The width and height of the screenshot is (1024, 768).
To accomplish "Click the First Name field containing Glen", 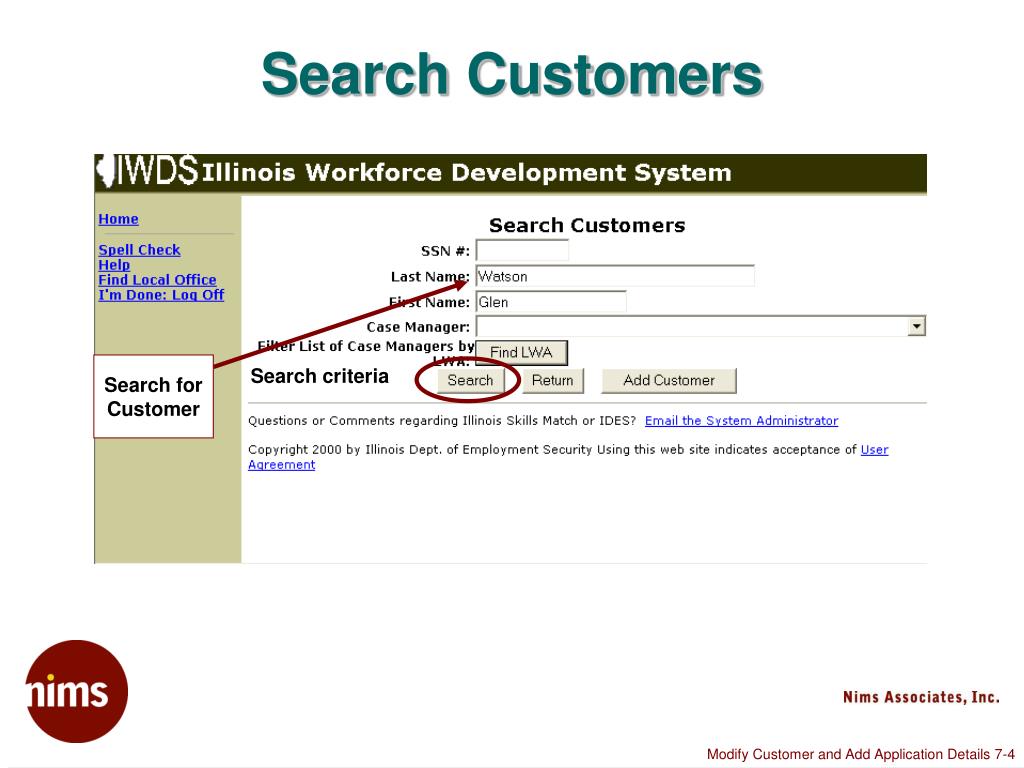I will pyautogui.click(x=551, y=302).
